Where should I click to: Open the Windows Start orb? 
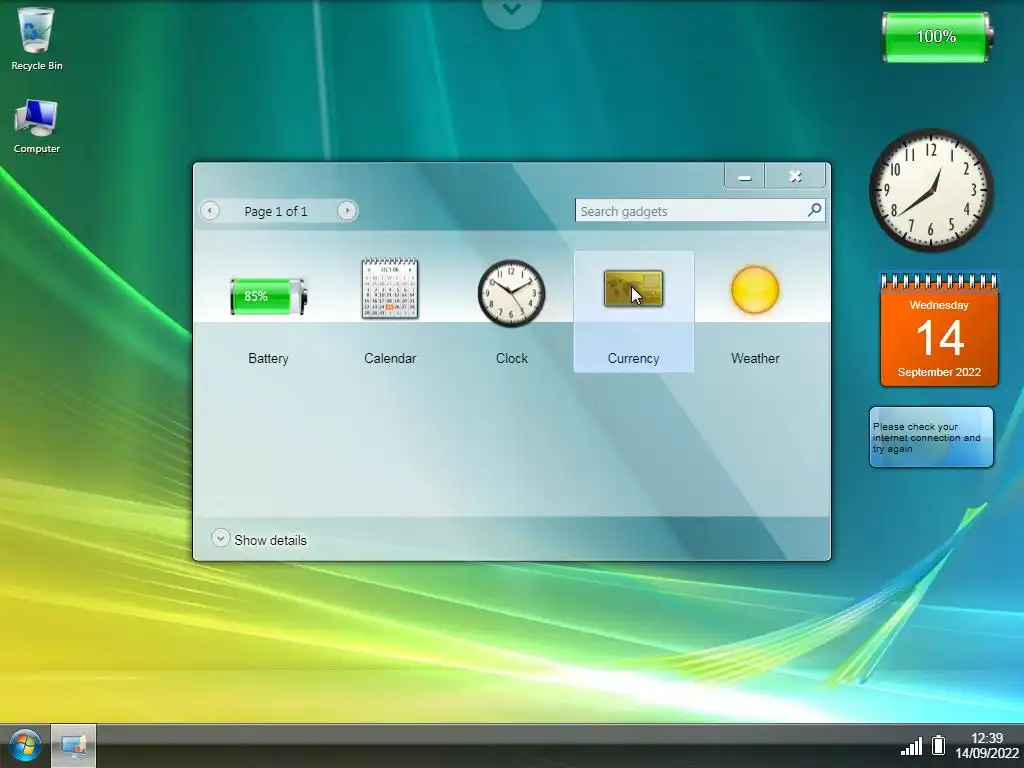click(25, 745)
